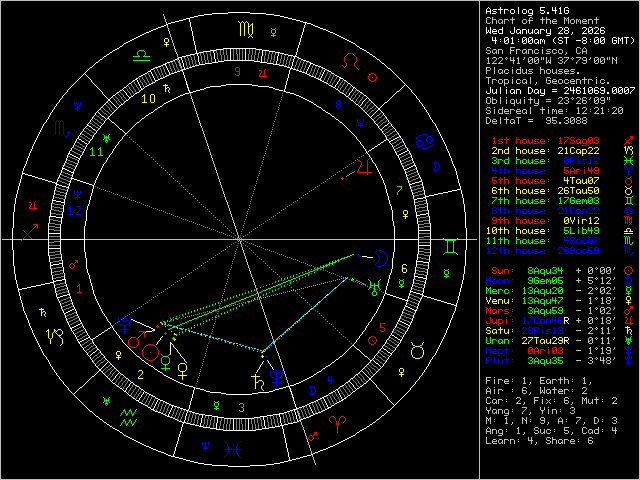
Task: Select the large blue Moon crescent inside the wheel
Action: 381,259
